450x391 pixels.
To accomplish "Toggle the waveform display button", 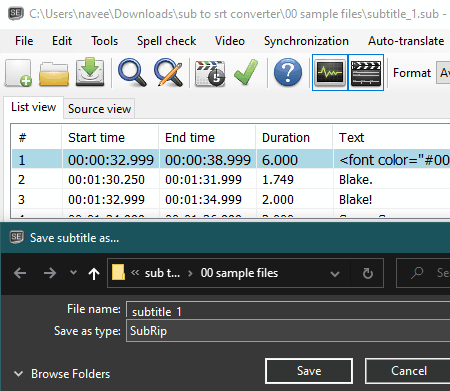I will pyautogui.click(x=330, y=72).
